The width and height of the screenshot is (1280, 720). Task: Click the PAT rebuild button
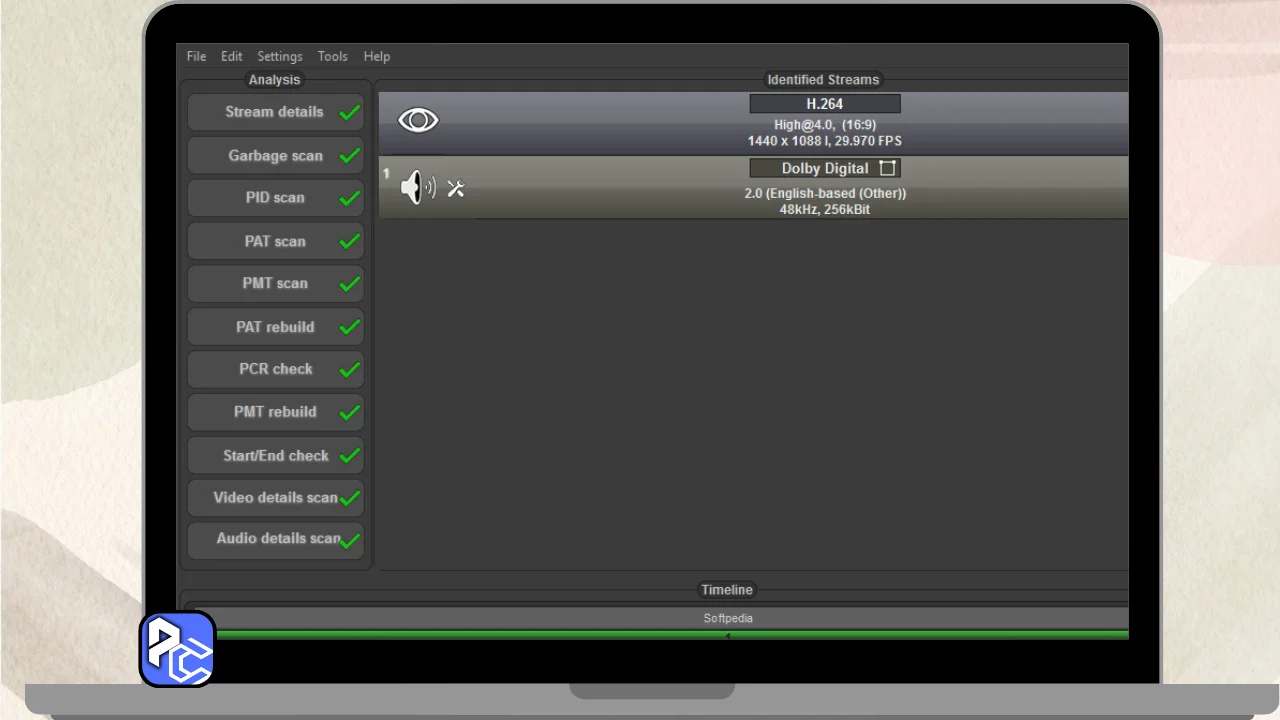(276, 327)
